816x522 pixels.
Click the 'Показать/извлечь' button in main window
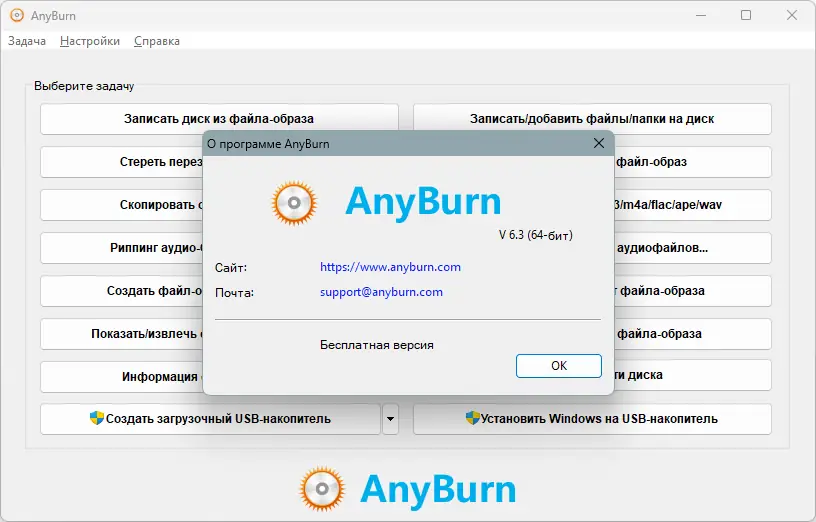pos(122,334)
